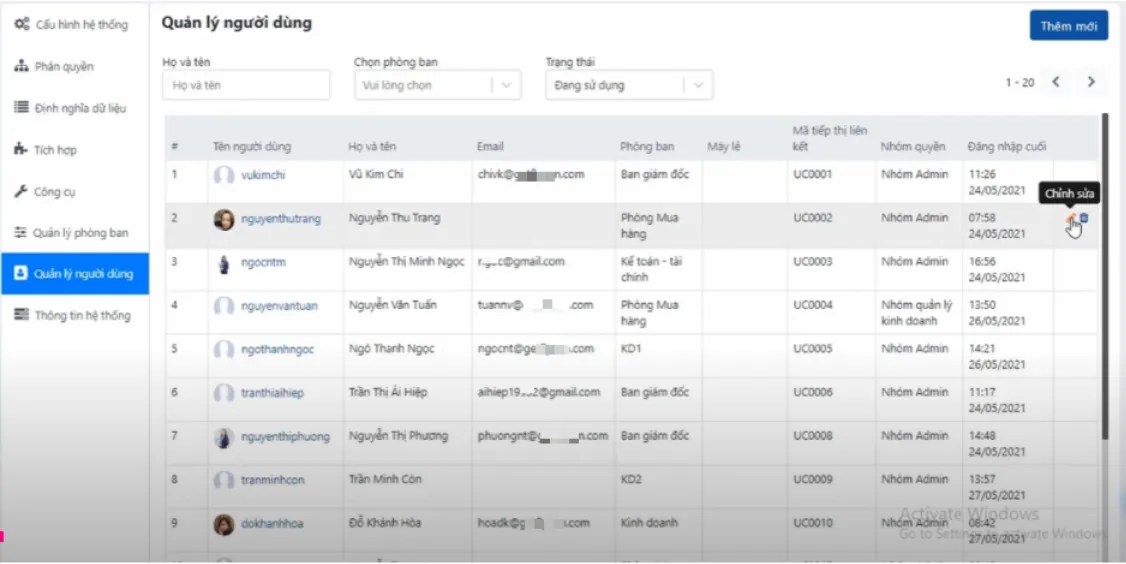This screenshot has height=564, width=1126.
Task: Click avatar of user vukimchi
Action: (224, 175)
